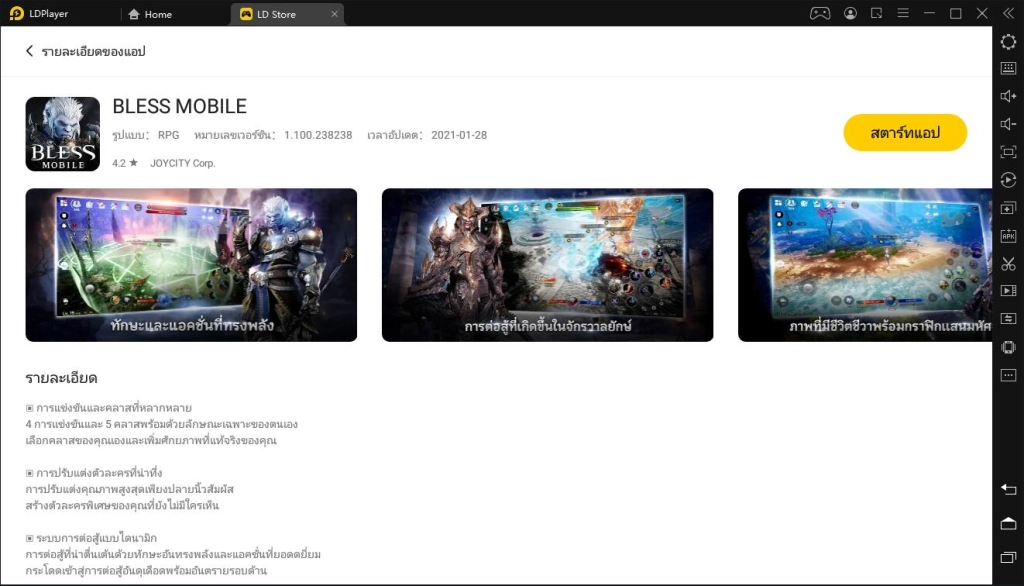This screenshot has width=1024, height=586.
Task: Click the รายละเอียด section heading
Action: pos(61,378)
